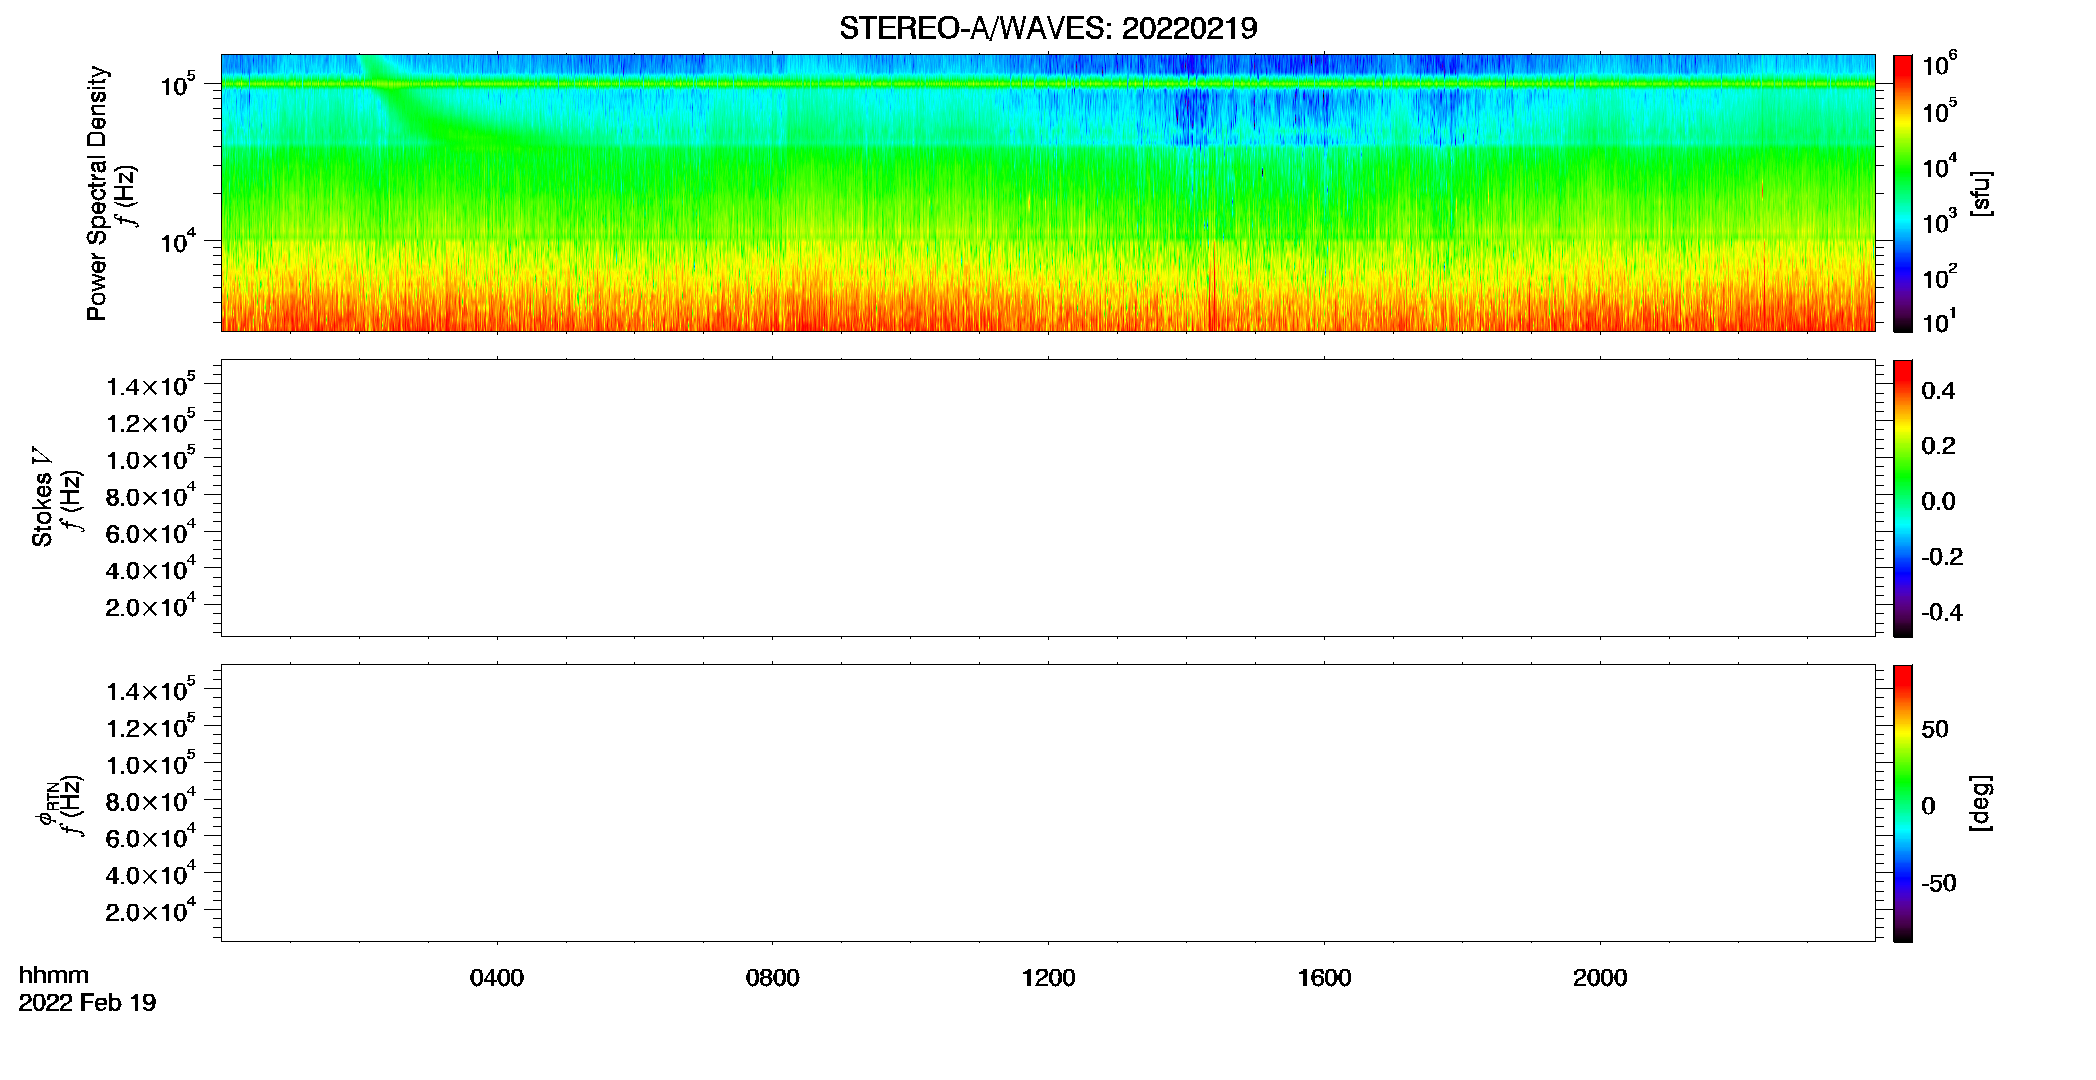Click the Power Spectral Density axis label
Image resolution: width=2096 pixels, height=1080 pixels.
(x=96, y=193)
